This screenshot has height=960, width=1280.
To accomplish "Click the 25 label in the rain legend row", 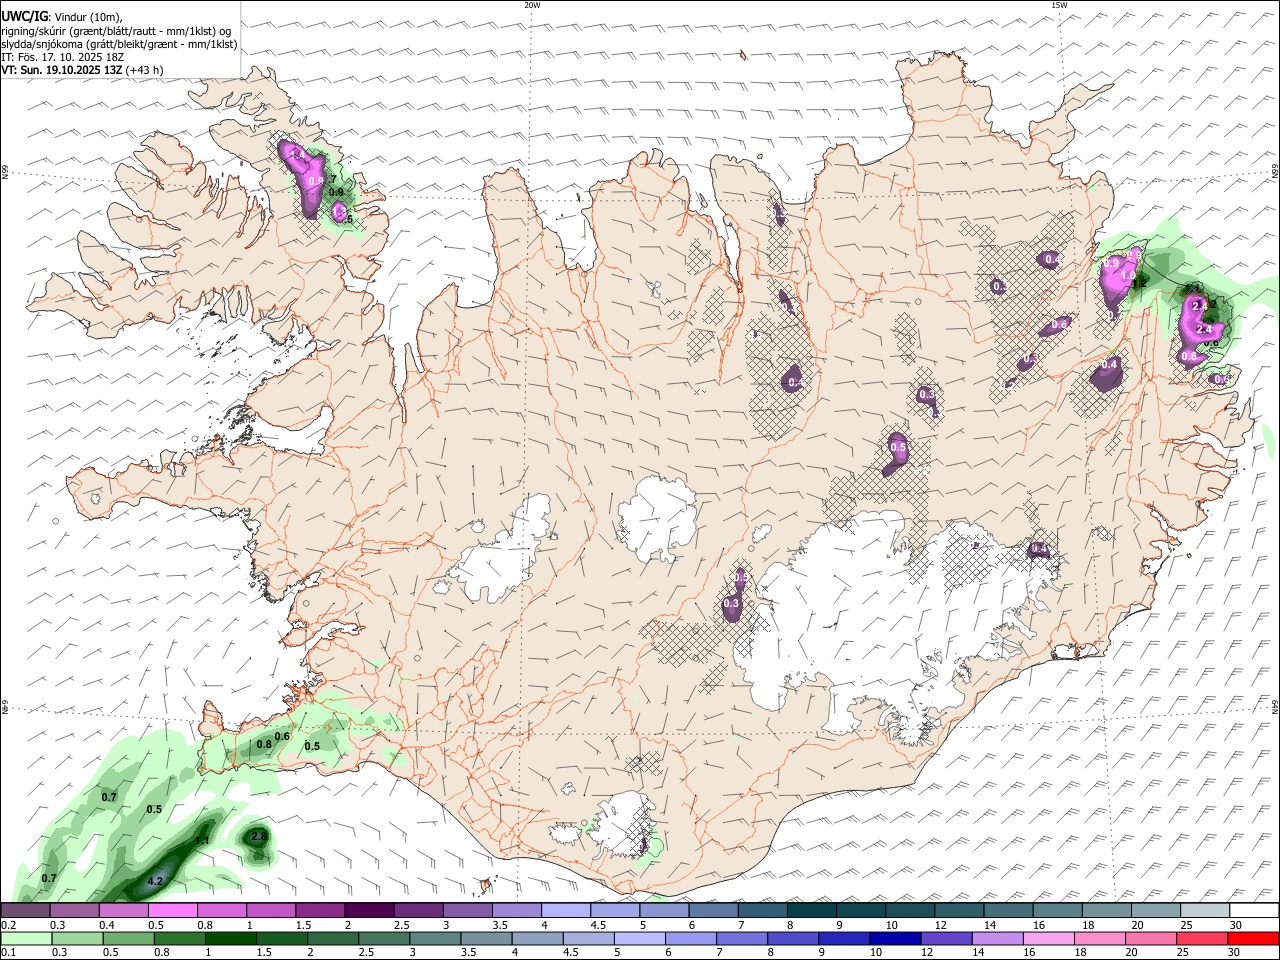I will tap(1185, 953).
